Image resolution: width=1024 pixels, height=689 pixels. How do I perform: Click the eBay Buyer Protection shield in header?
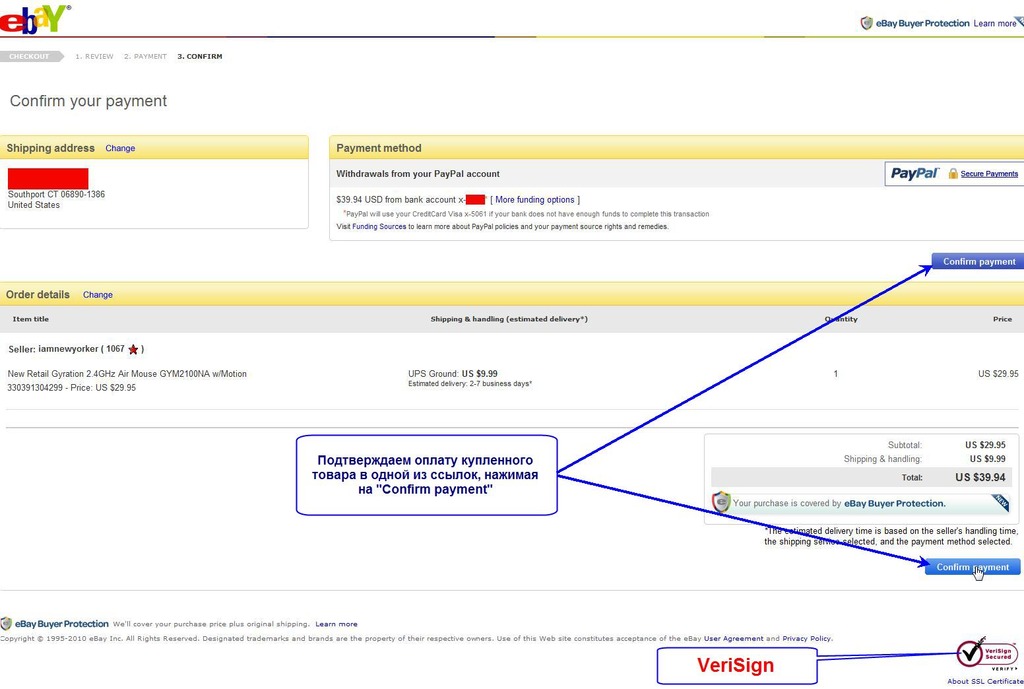[x=867, y=24]
